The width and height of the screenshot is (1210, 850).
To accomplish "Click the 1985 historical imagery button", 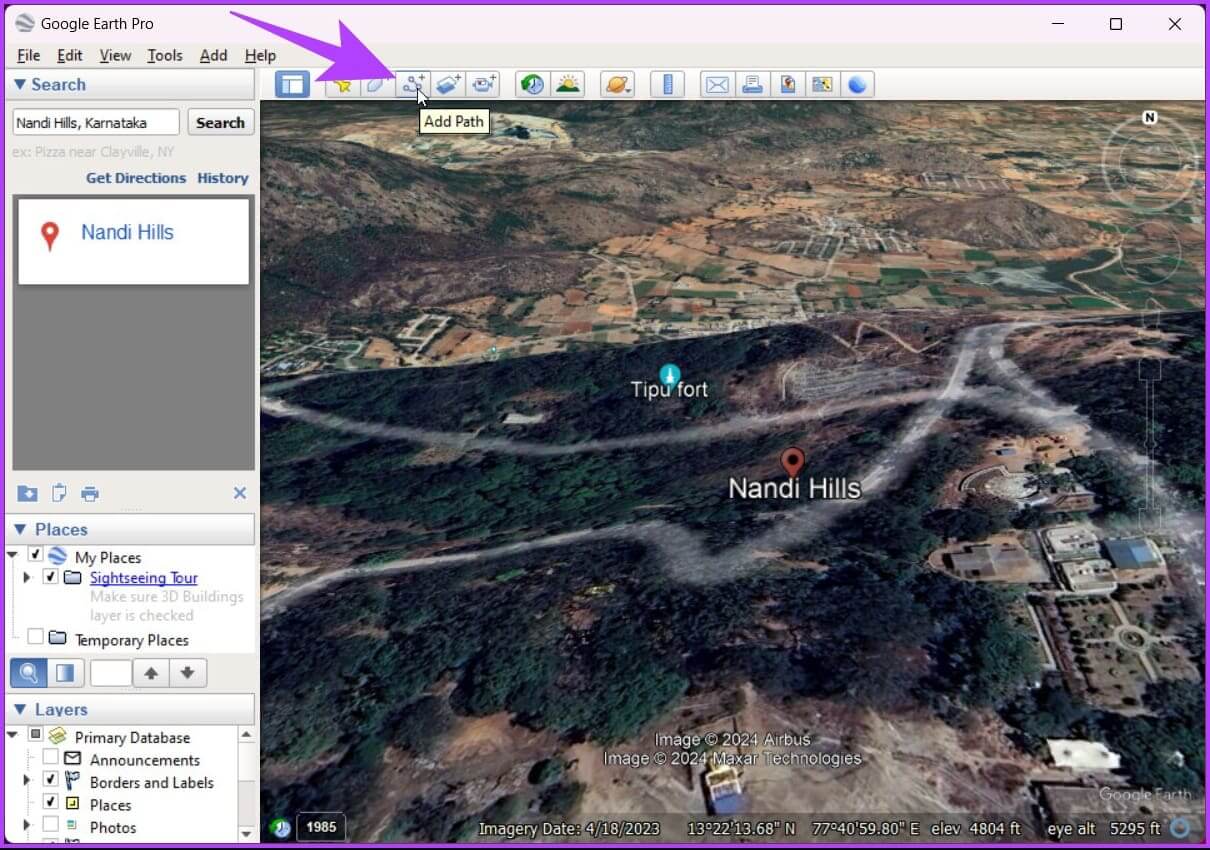I will pos(322,827).
